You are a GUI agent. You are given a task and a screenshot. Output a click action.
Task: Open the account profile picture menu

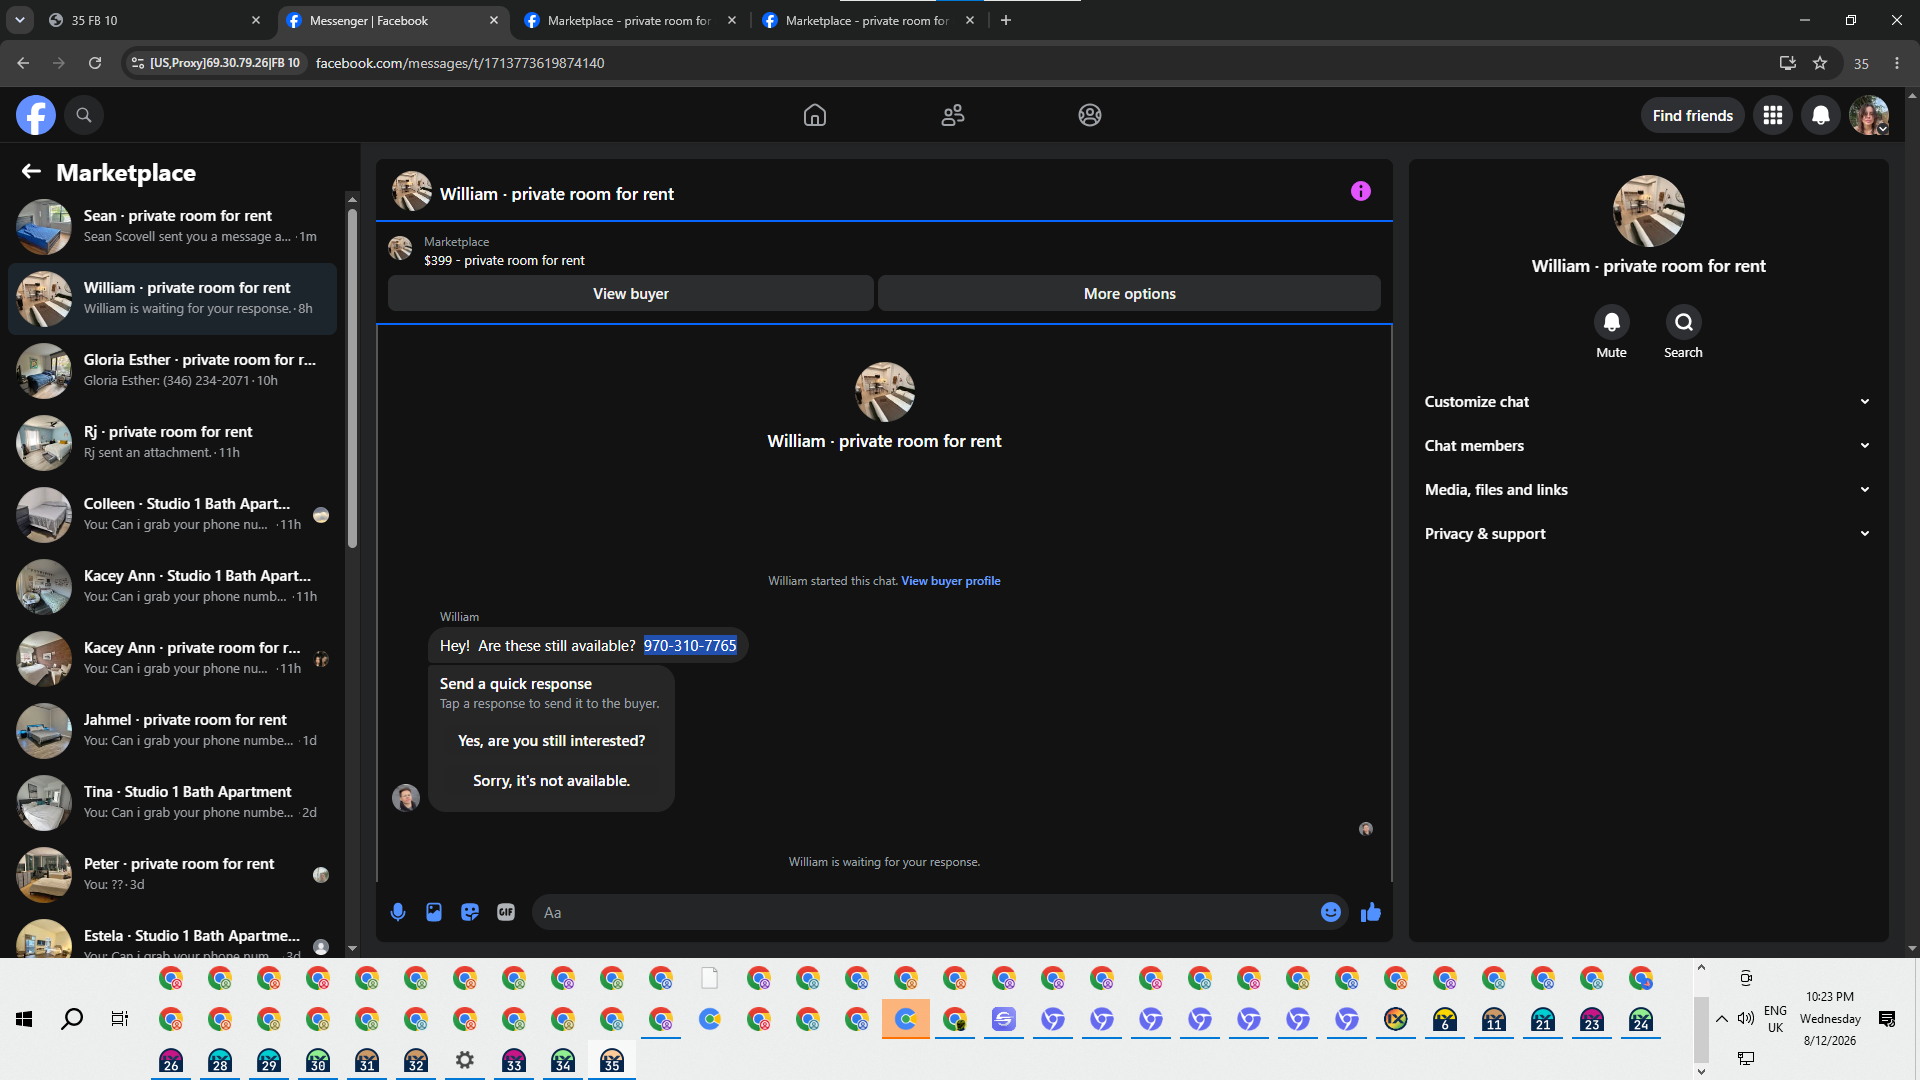(1869, 115)
